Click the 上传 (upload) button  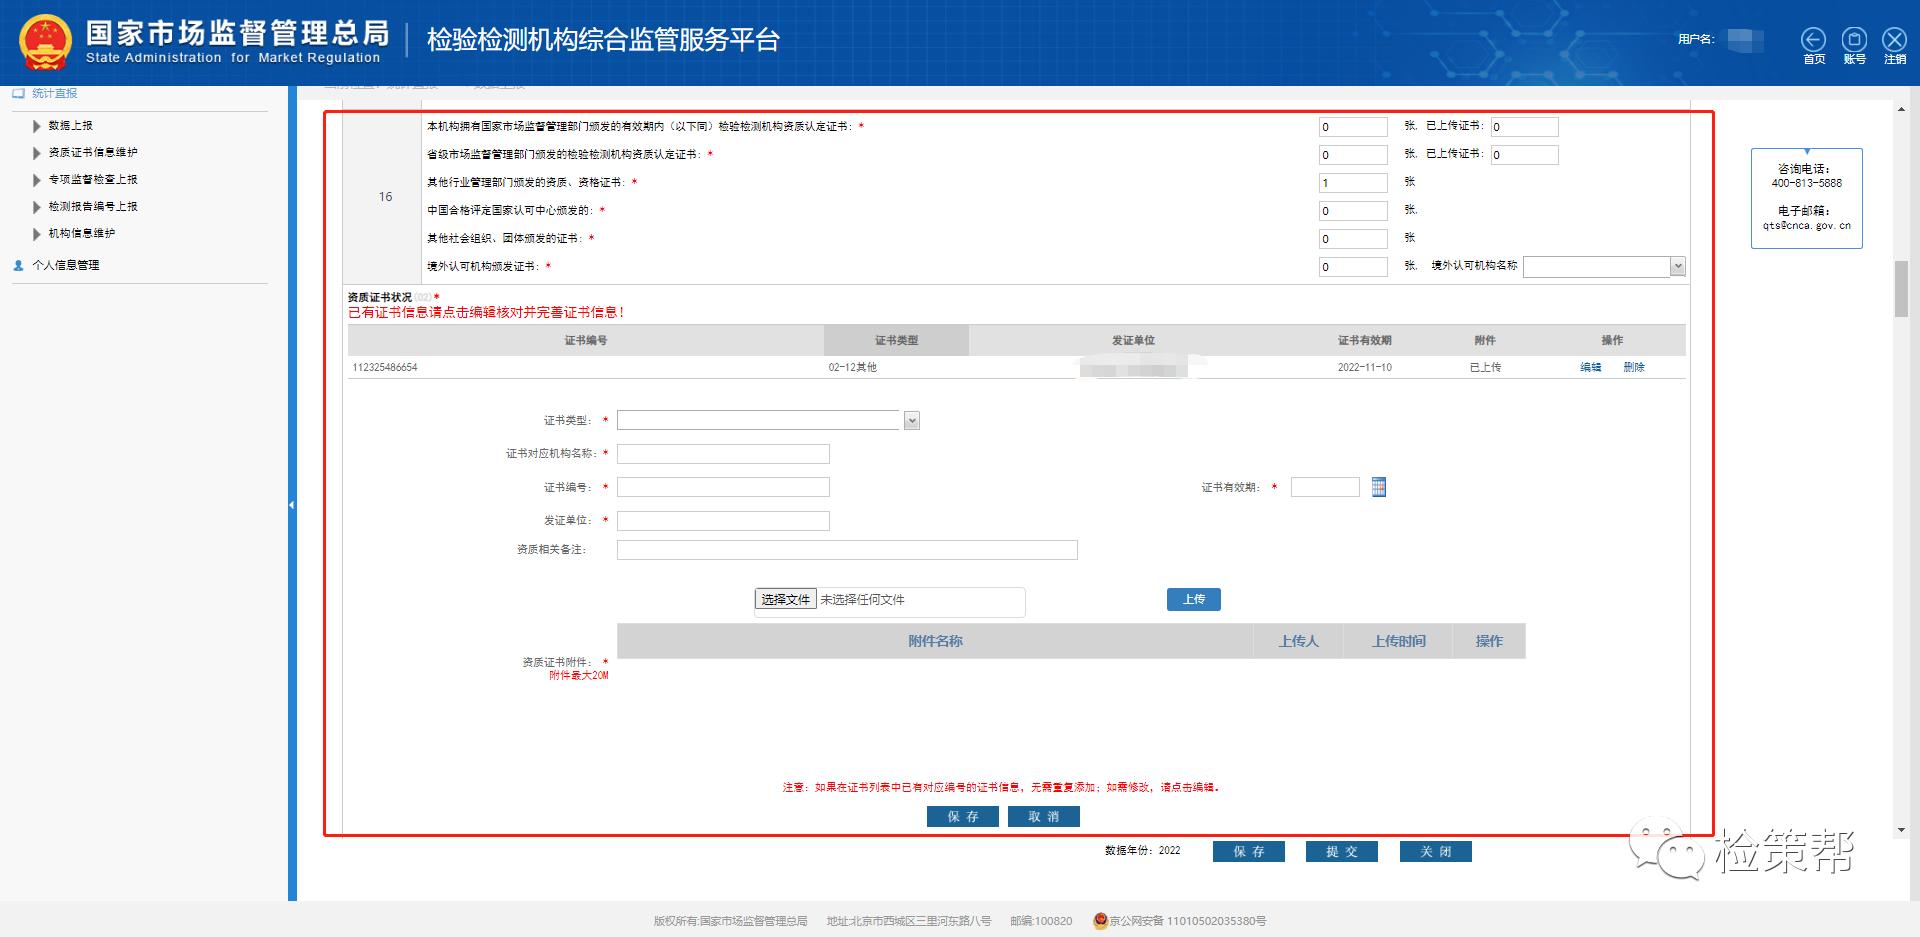[x=1193, y=599]
